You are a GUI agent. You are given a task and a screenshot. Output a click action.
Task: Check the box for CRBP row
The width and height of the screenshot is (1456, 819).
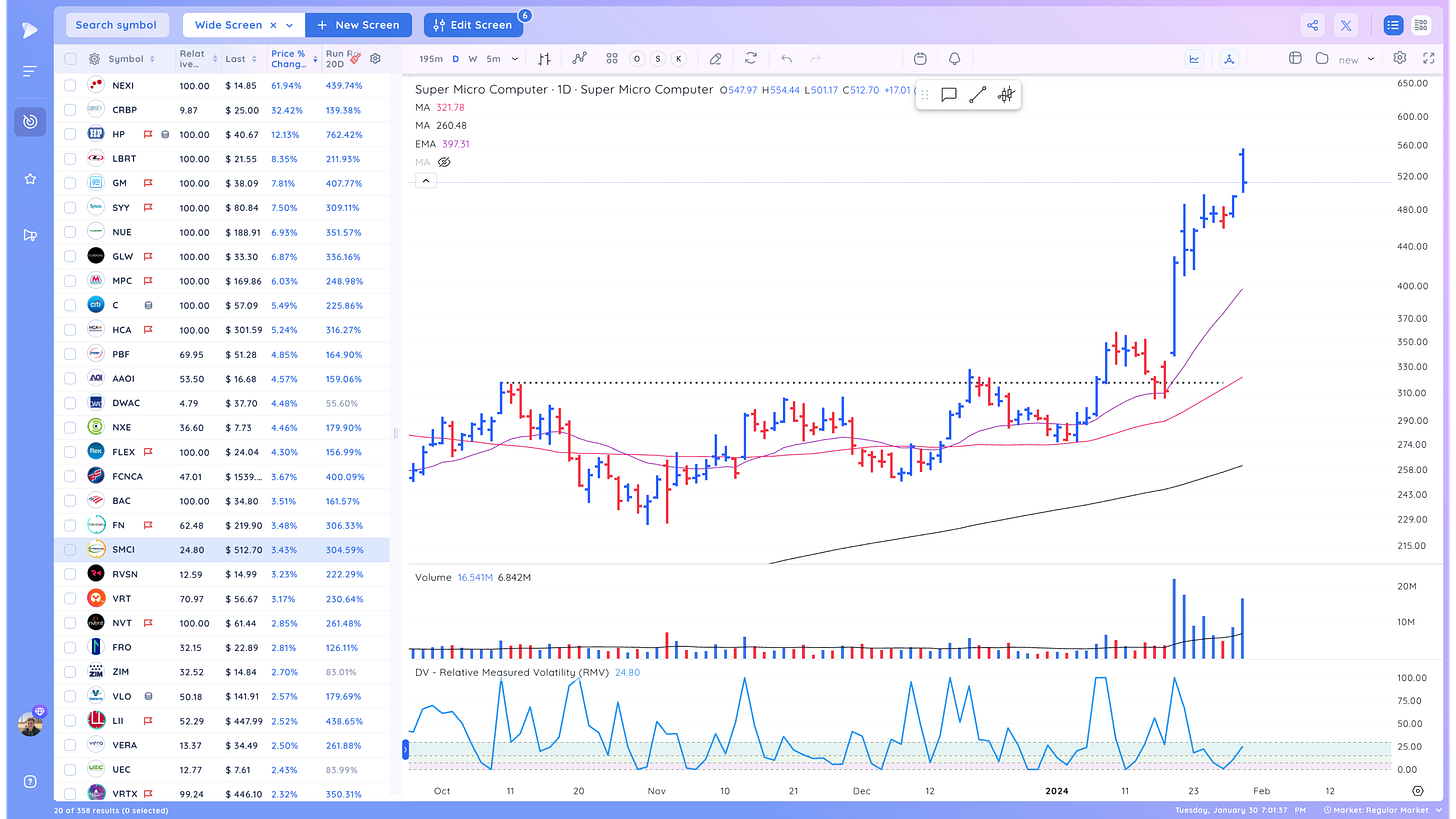70,110
